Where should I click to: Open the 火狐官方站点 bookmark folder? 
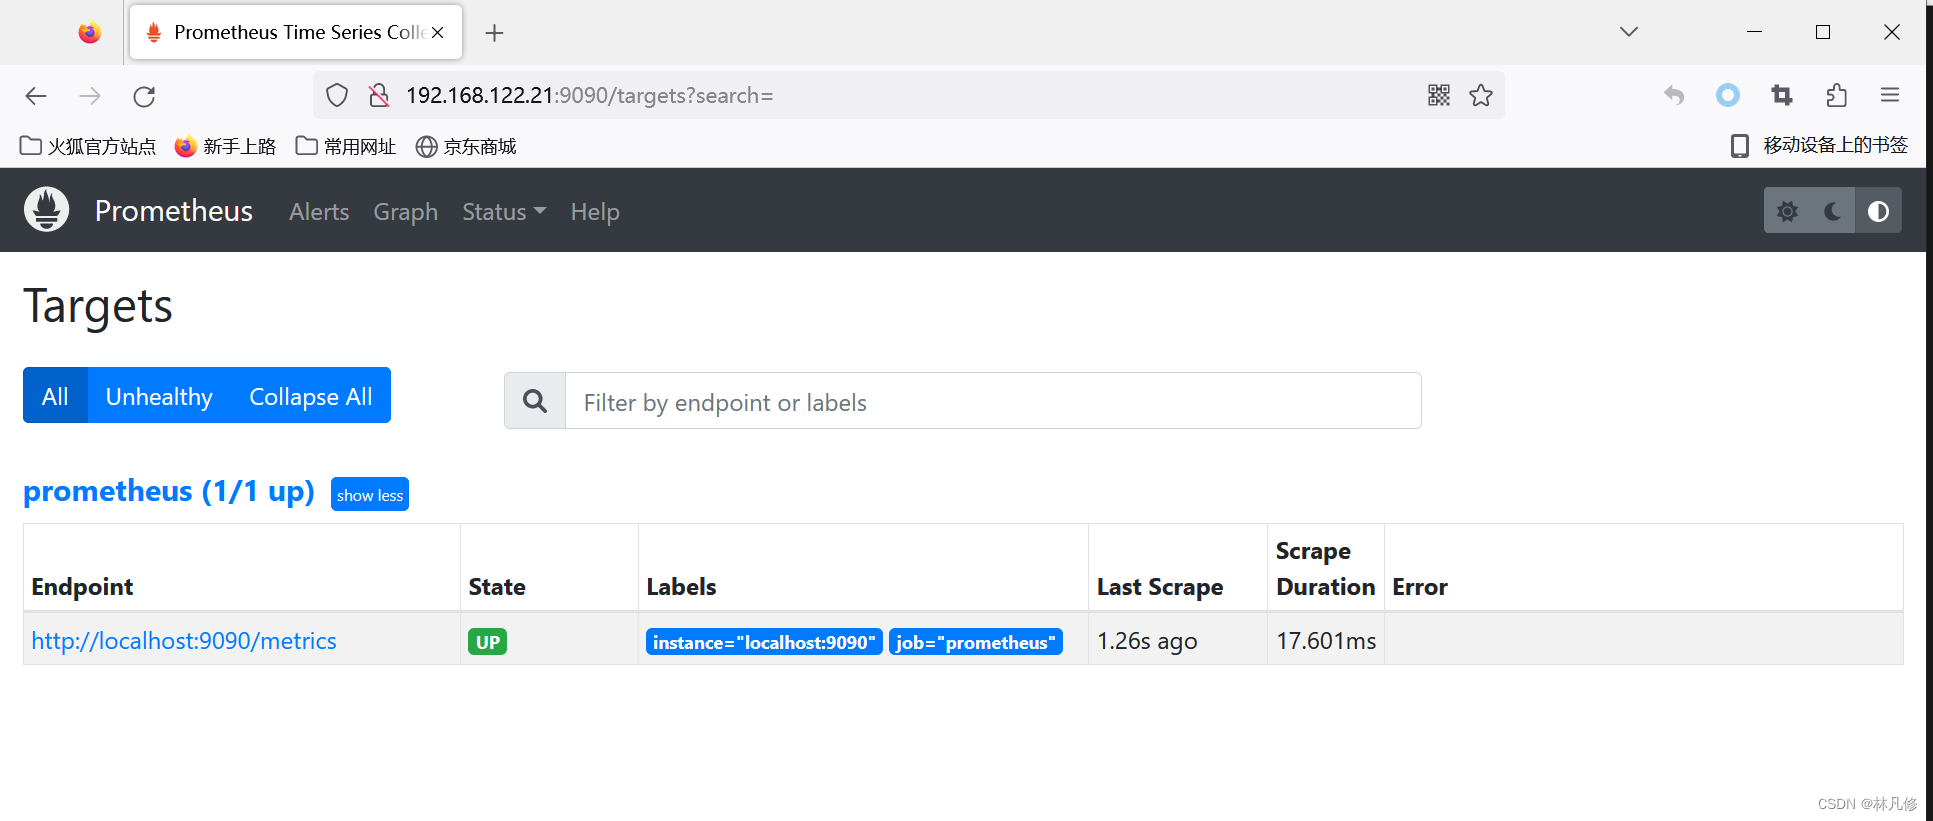[x=88, y=146]
